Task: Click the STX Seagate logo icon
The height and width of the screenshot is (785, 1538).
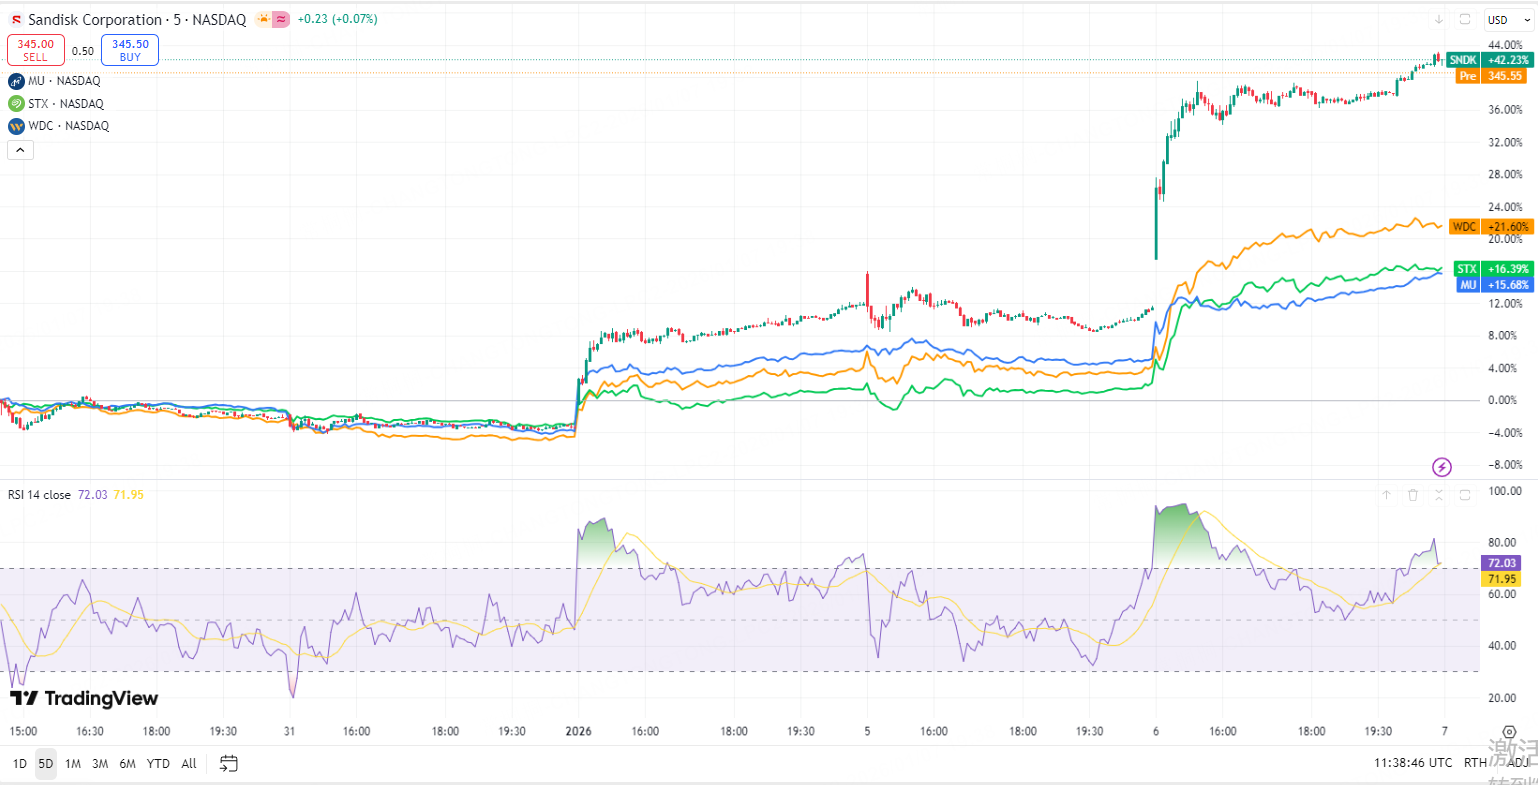Action: pyautogui.click(x=16, y=103)
